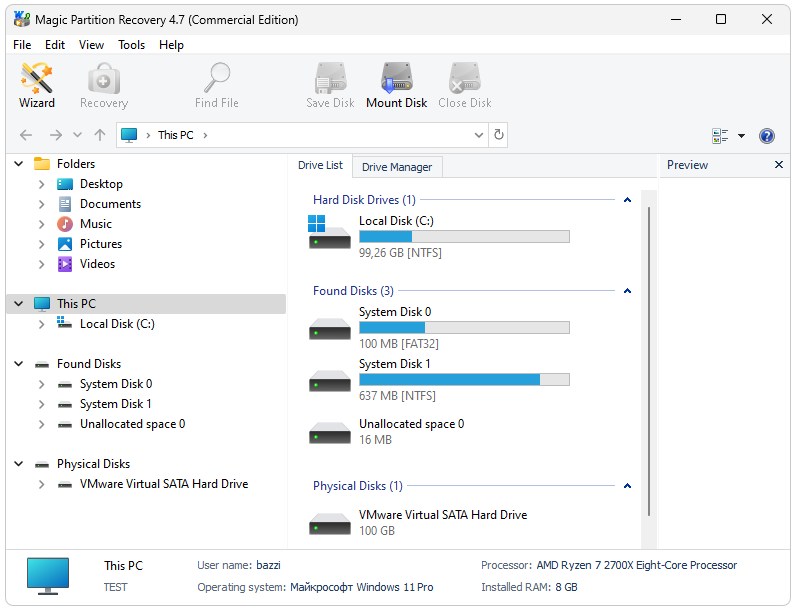Viewport: 795px width, 608px height.
Task: Click the help question mark icon
Action: pyautogui.click(x=767, y=136)
